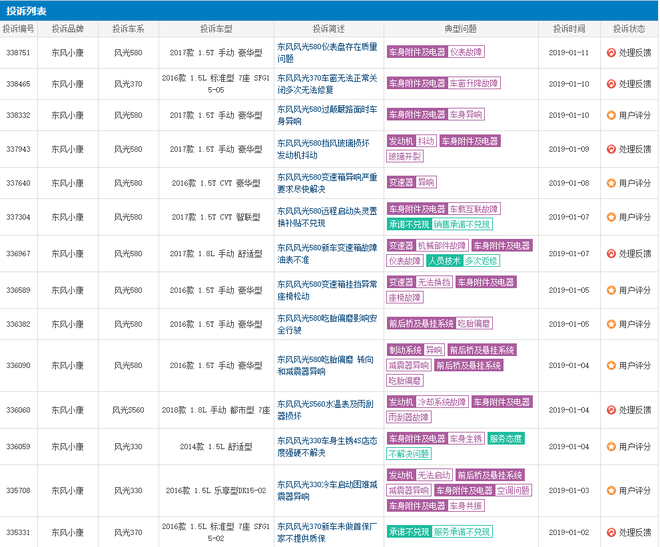Click 仪表故障 tag in row 338751
Screen dimensions: 660x547
coord(466,52)
